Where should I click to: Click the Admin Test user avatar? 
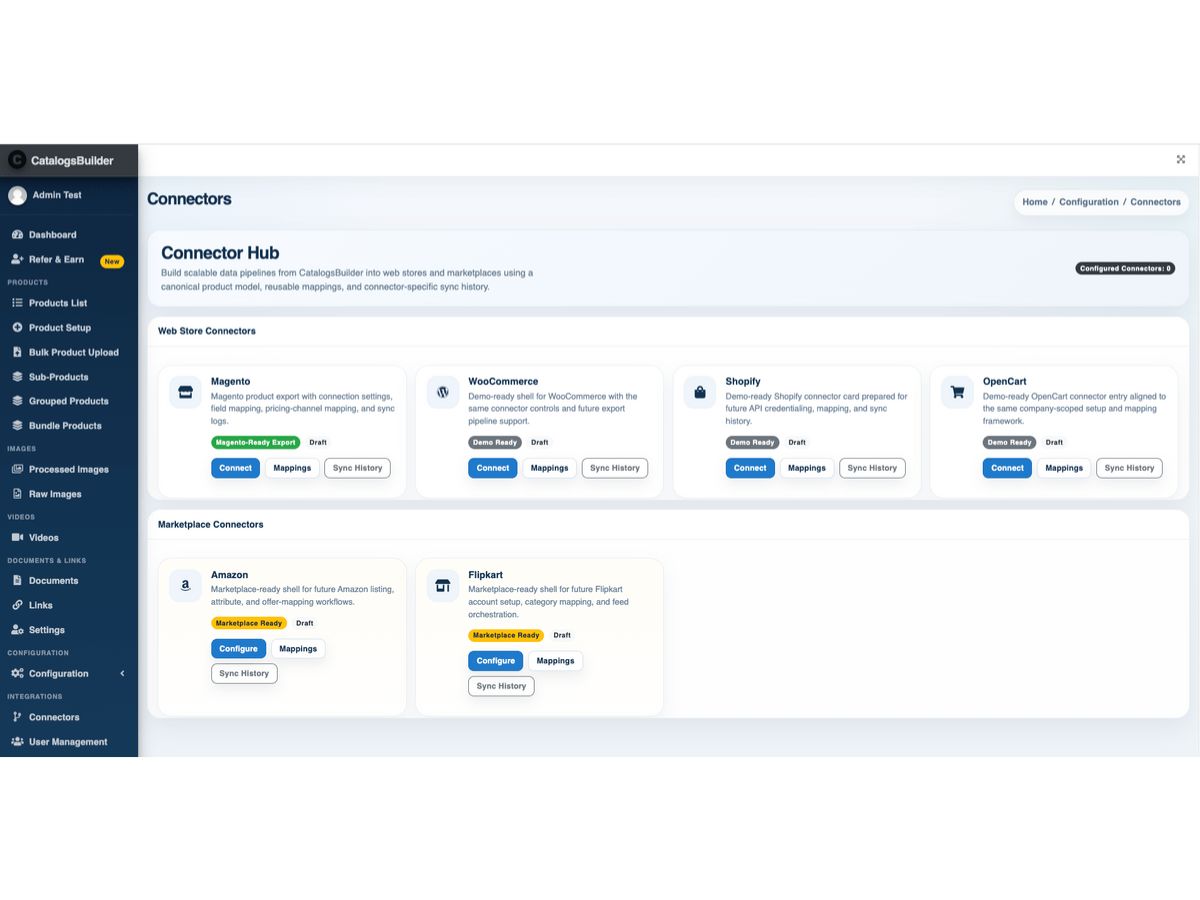(17, 195)
